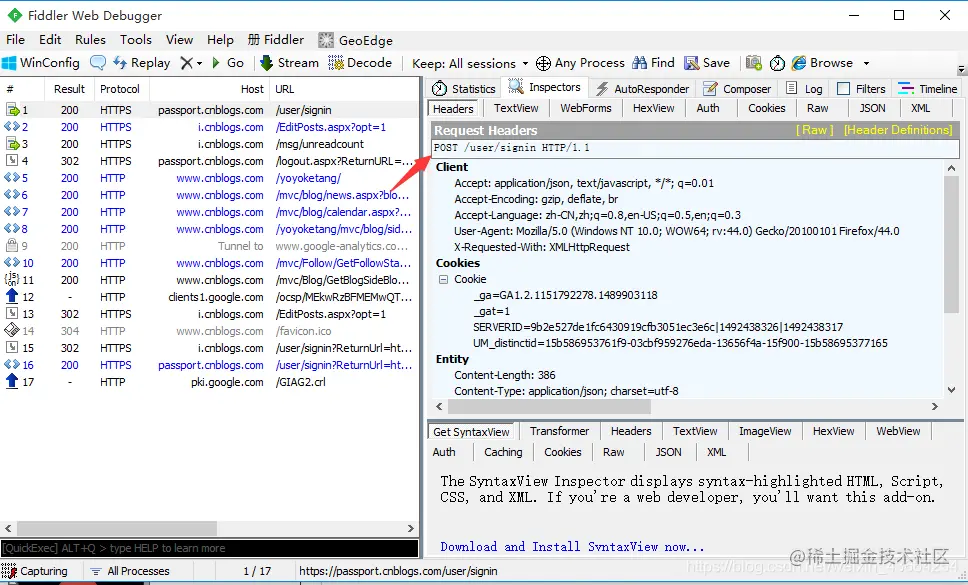Open Keep: All sessions dropdown
The image size is (968, 585).
(x=470, y=63)
